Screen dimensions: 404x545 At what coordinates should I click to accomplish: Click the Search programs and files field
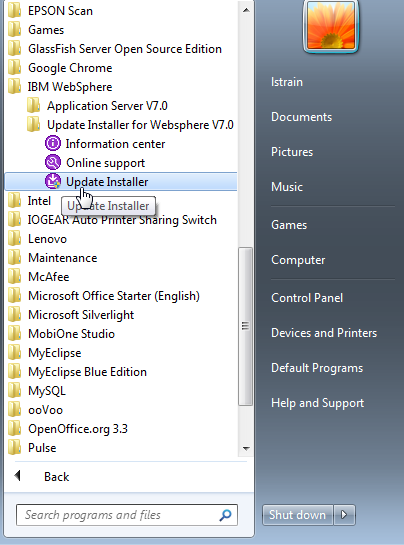[x=127, y=515]
